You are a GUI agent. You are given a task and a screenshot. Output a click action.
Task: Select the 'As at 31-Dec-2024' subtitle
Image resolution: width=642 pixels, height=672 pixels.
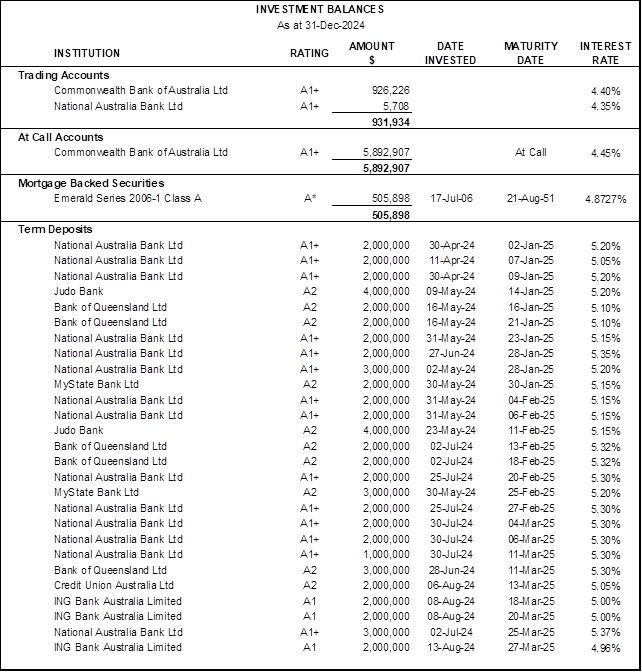coord(321,25)
